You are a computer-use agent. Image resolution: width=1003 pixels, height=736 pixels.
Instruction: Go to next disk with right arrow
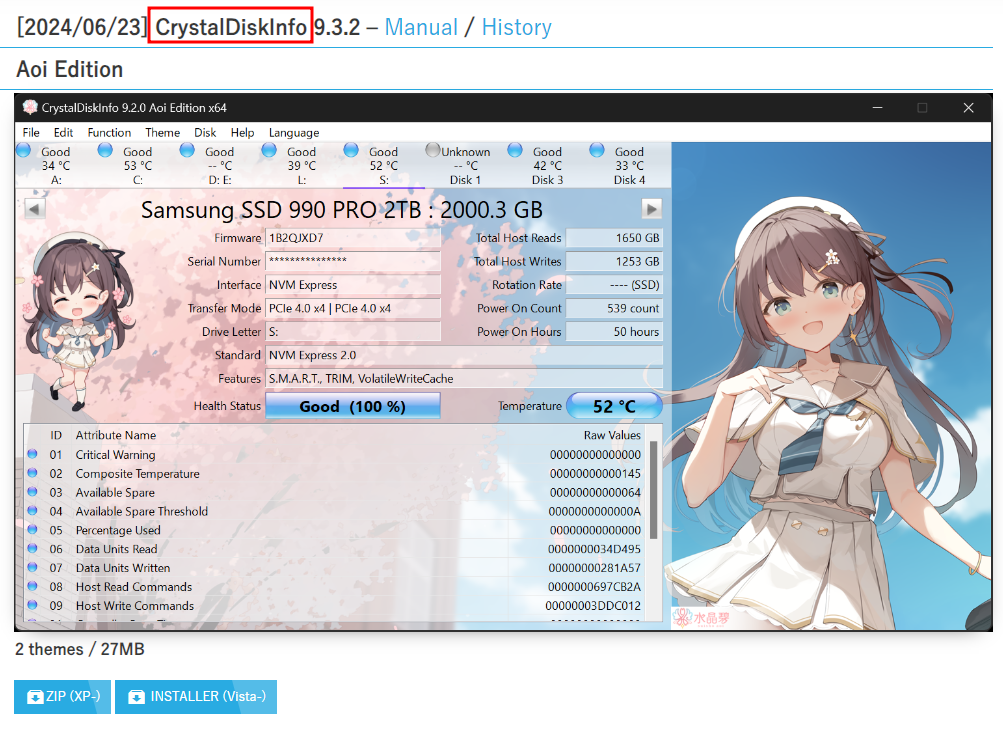point(651,208)
